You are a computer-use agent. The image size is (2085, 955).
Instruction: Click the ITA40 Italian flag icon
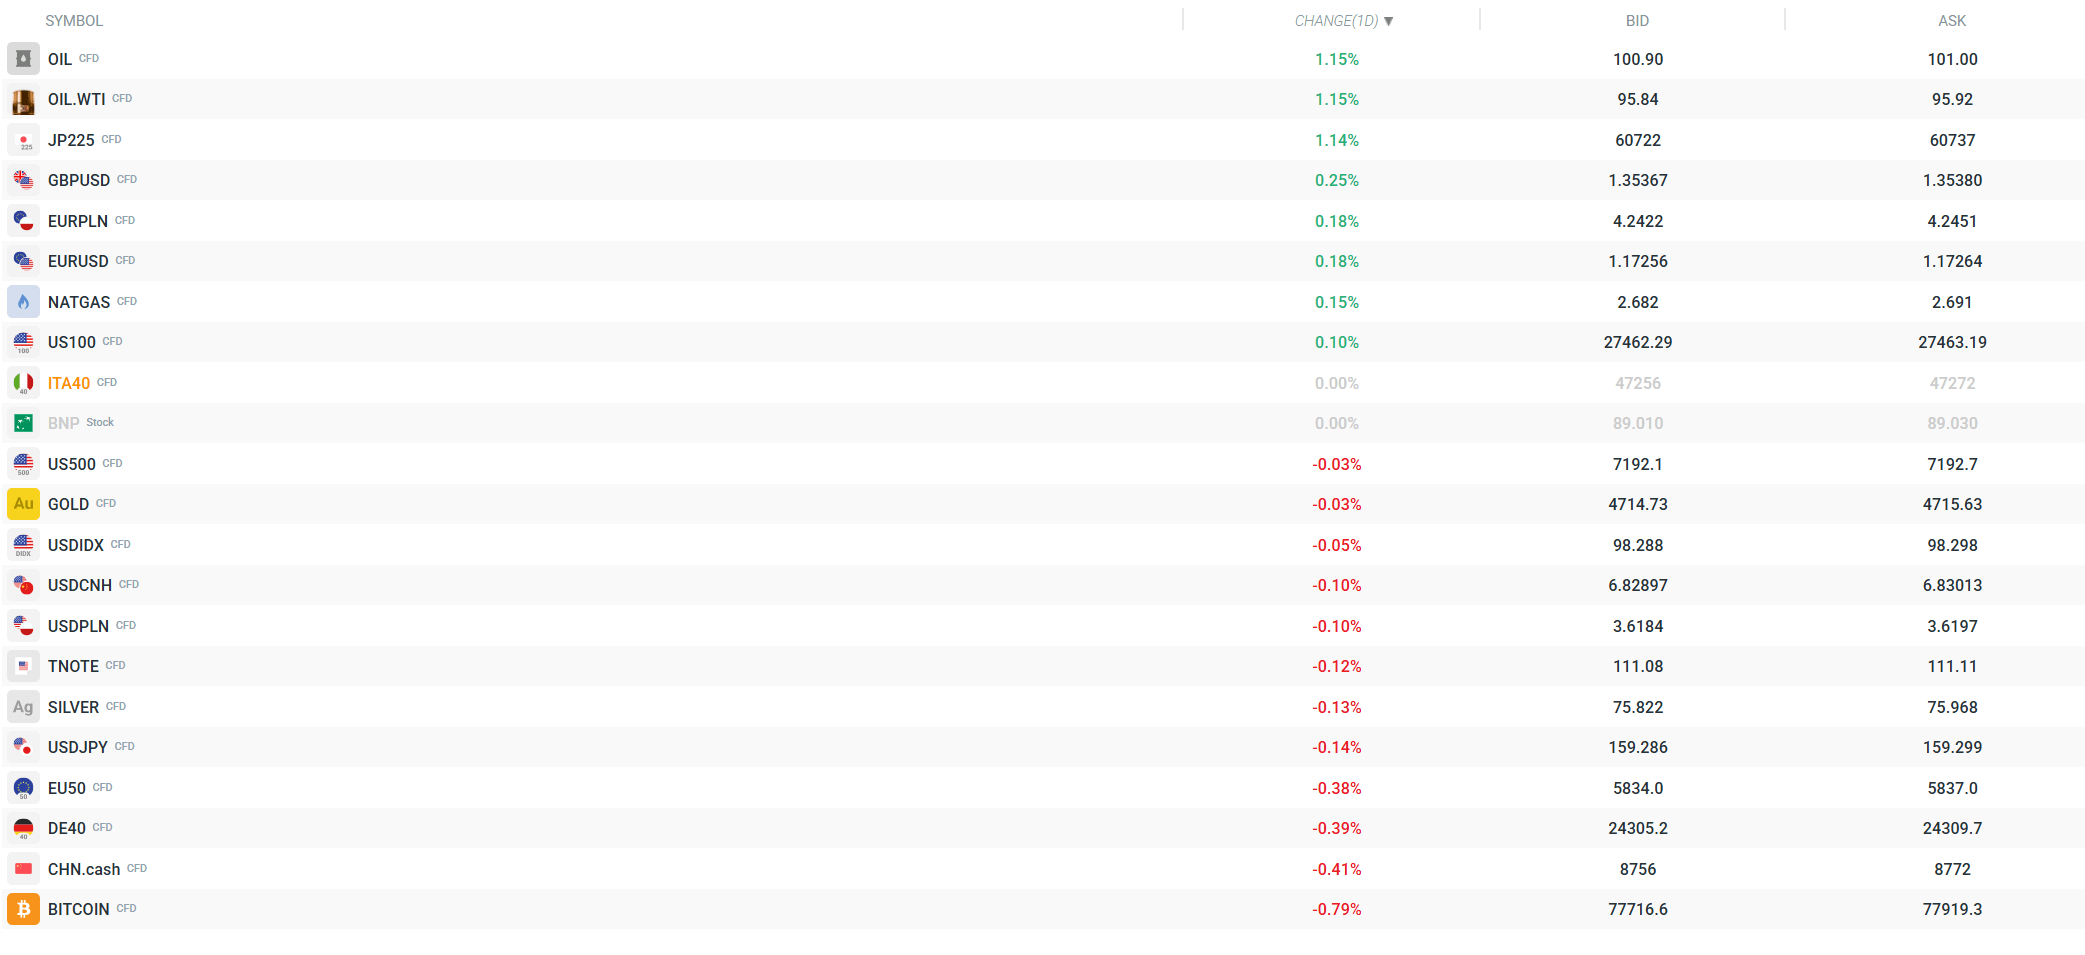[23, 383]
